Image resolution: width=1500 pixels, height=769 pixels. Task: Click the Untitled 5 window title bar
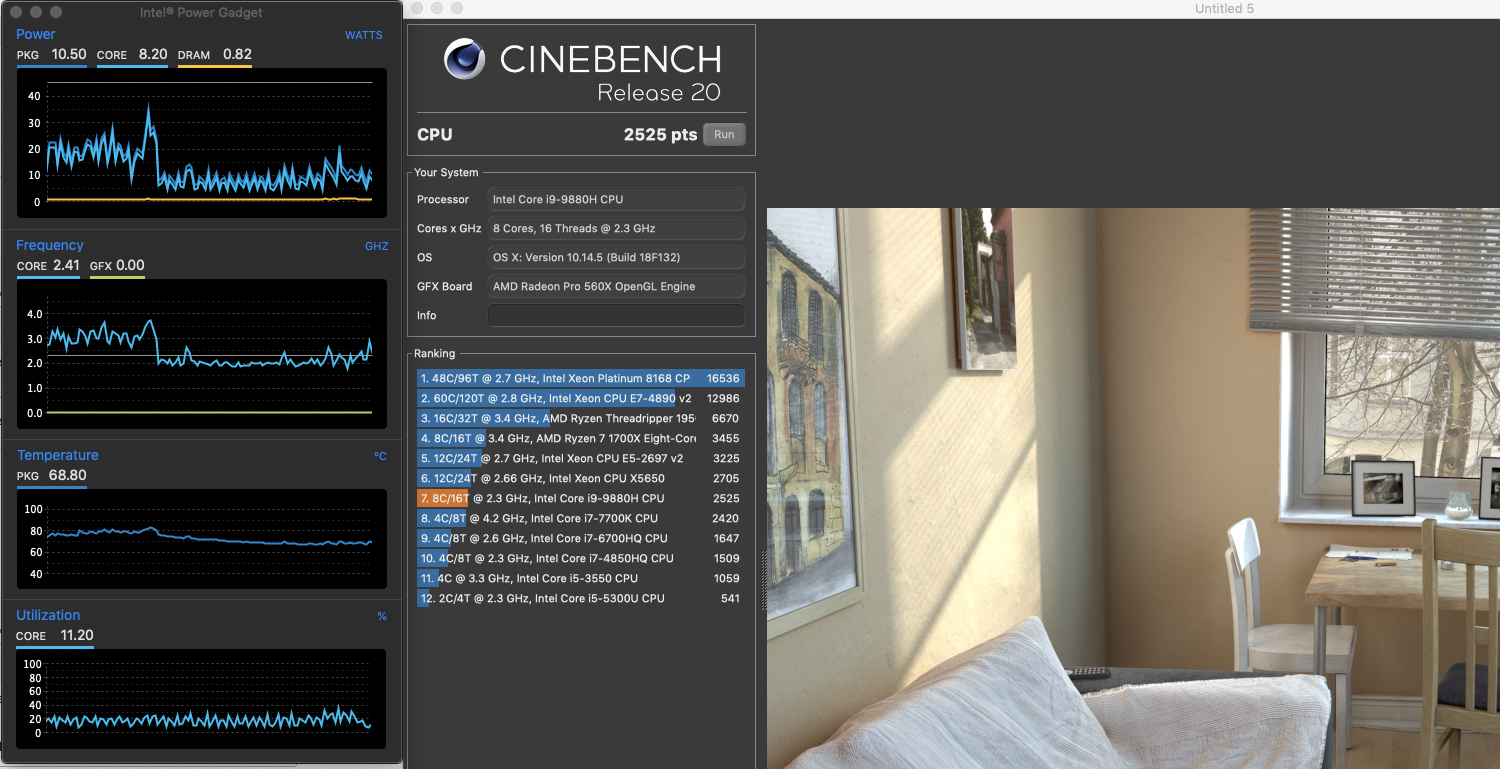1223,8
